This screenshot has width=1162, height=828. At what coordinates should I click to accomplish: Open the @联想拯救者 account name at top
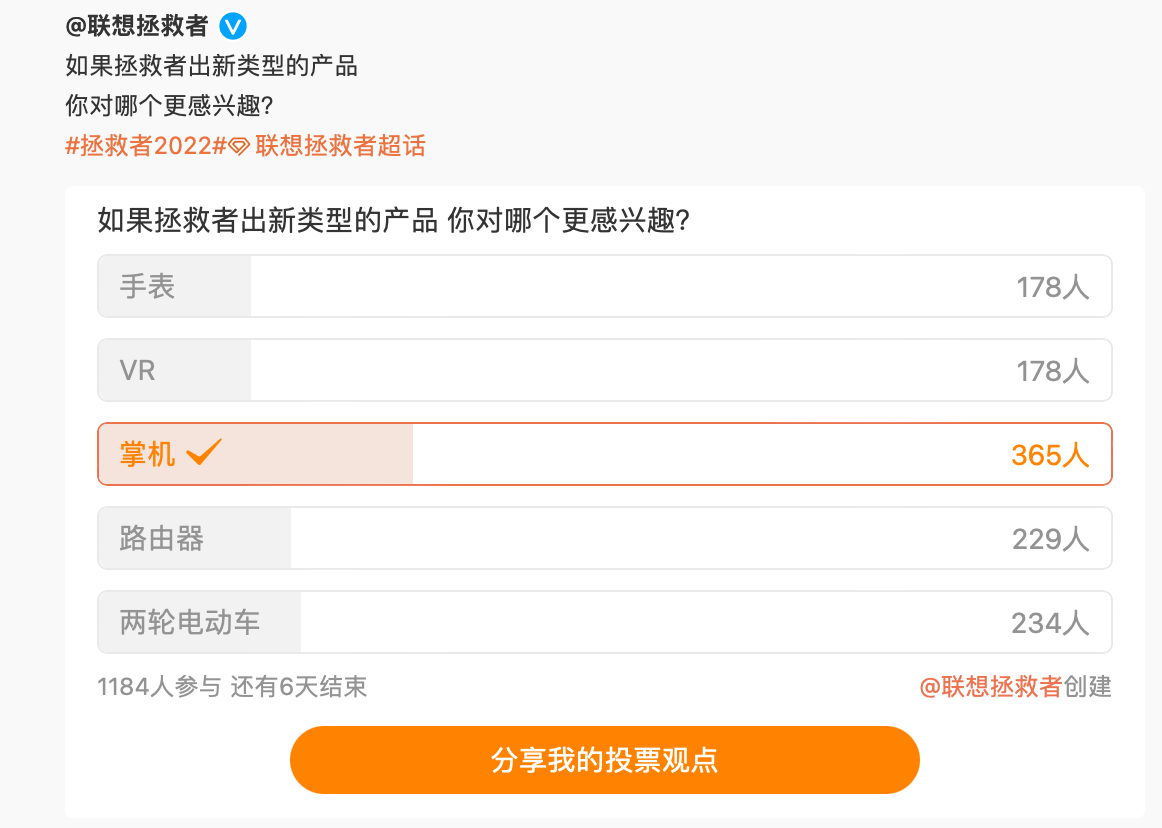137,26
